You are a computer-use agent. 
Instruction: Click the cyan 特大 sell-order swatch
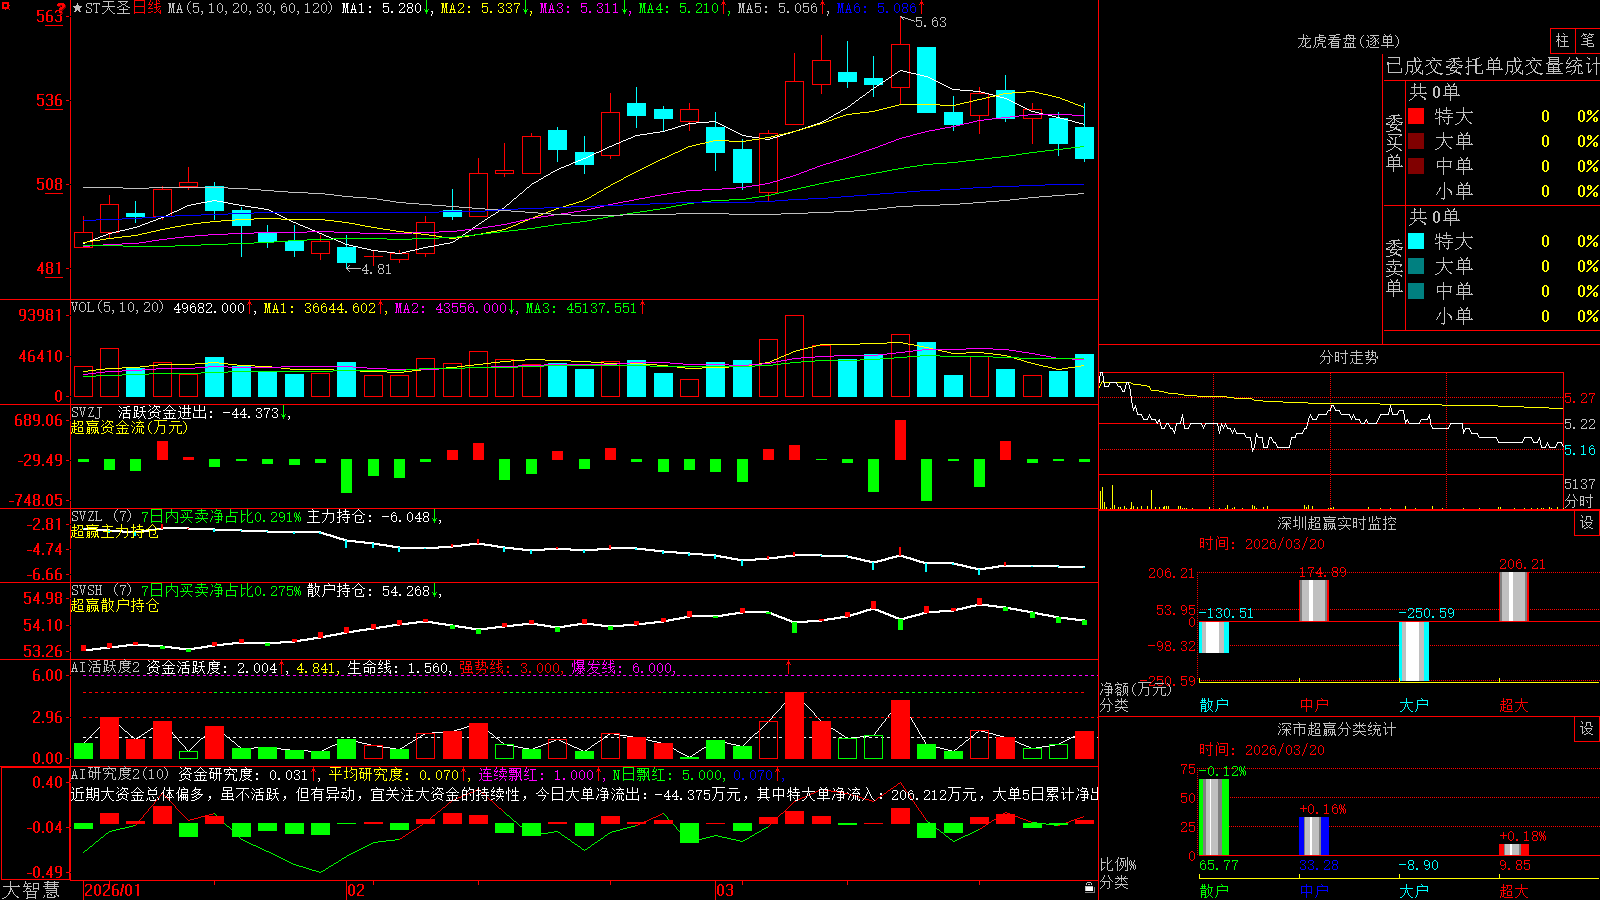(1416, 241)
